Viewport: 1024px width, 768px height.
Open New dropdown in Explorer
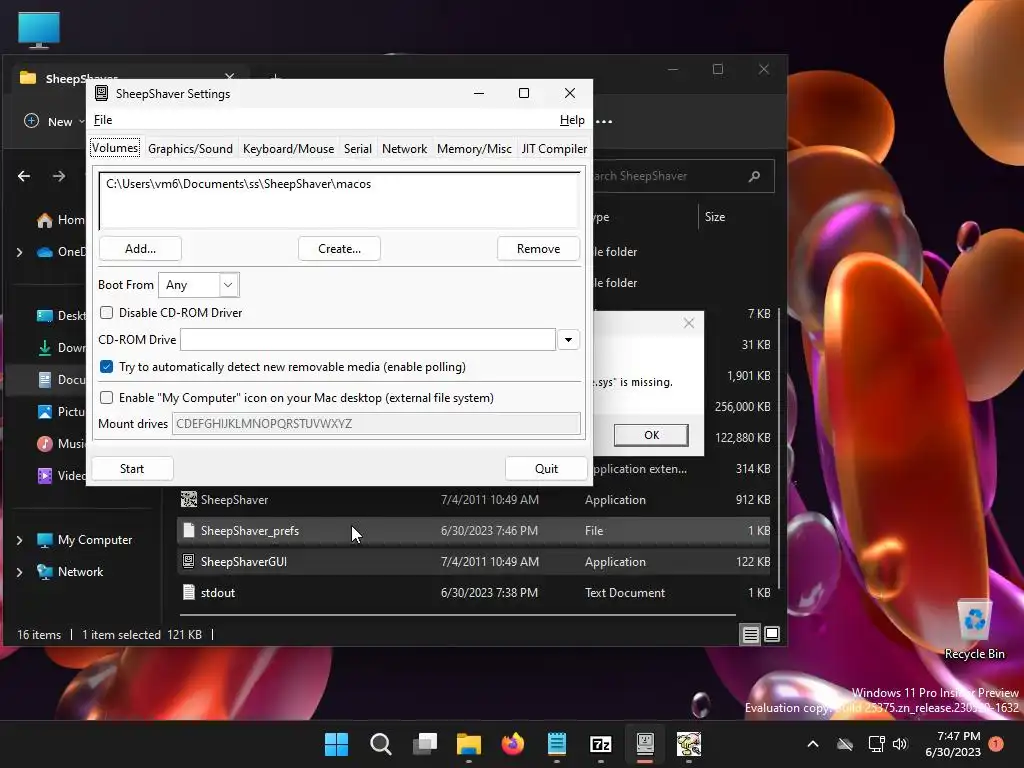coord(55,121)
